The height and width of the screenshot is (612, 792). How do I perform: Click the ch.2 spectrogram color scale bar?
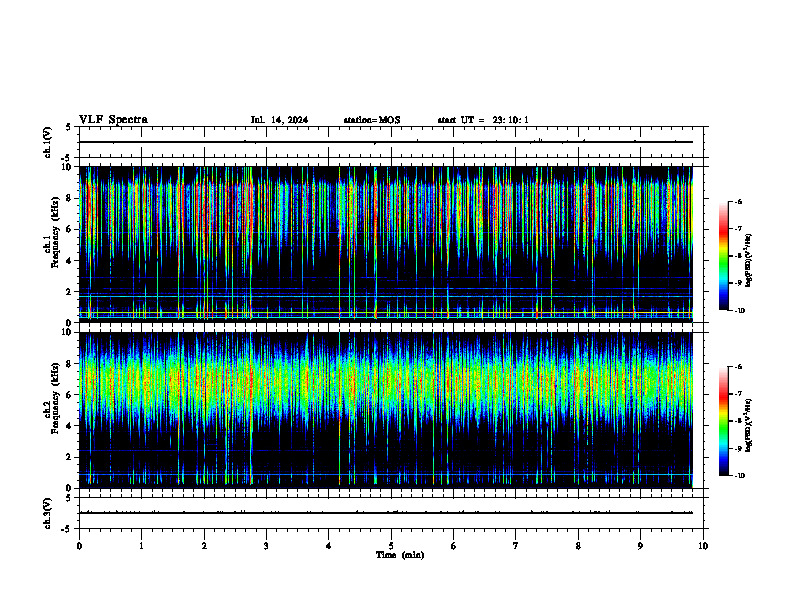723,421
